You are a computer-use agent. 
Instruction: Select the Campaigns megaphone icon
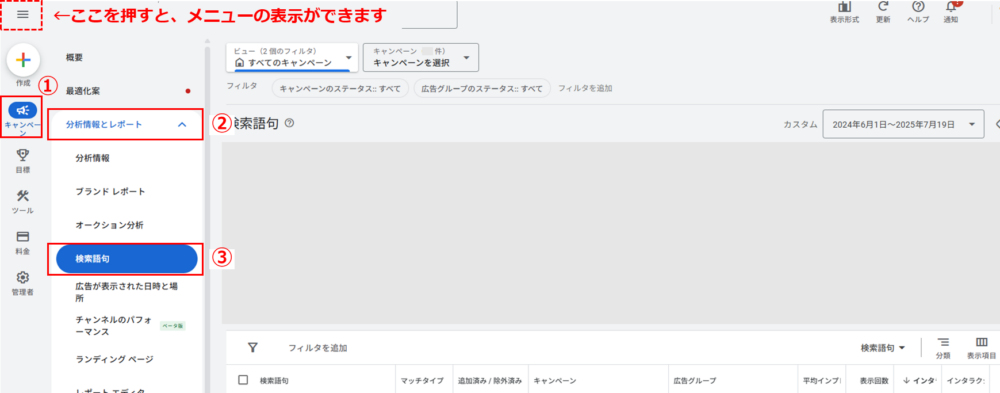coord(22,111)
